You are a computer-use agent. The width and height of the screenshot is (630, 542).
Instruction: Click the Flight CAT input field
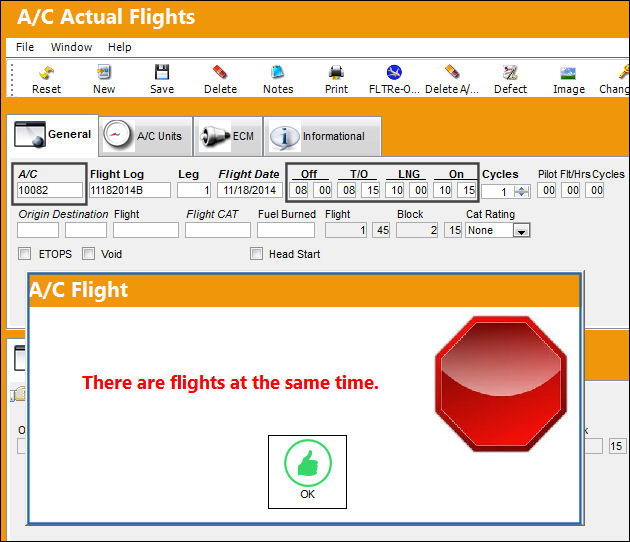[x=218, y=230]
